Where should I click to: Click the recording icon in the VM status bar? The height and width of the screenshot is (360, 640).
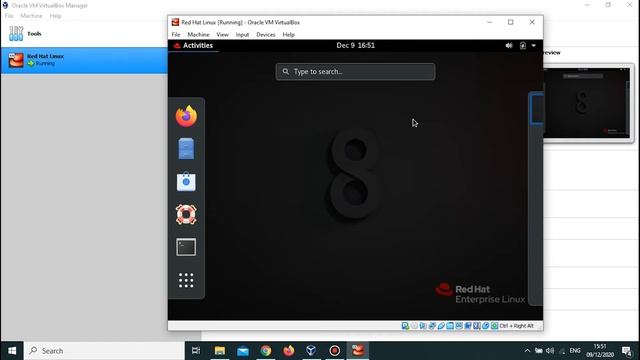[x=468, y=326]
